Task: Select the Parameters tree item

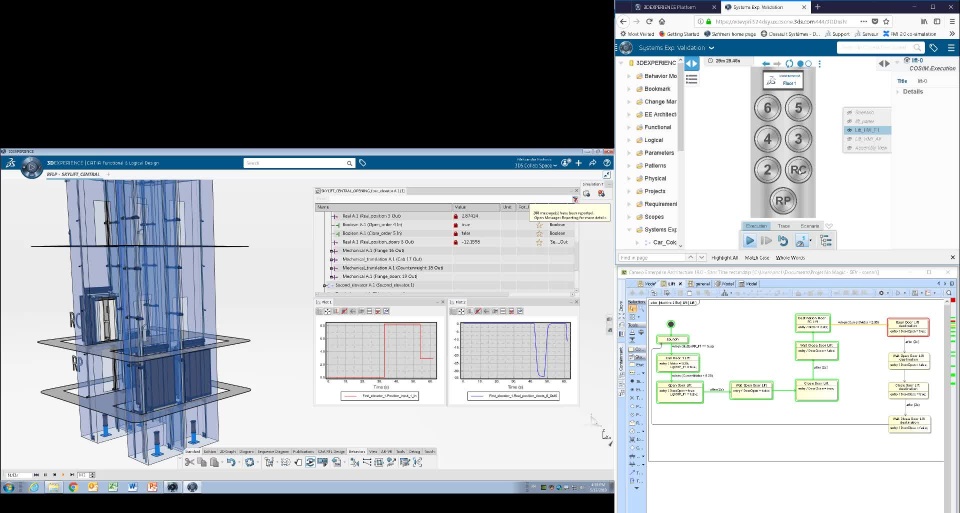Action: [659, 153]
